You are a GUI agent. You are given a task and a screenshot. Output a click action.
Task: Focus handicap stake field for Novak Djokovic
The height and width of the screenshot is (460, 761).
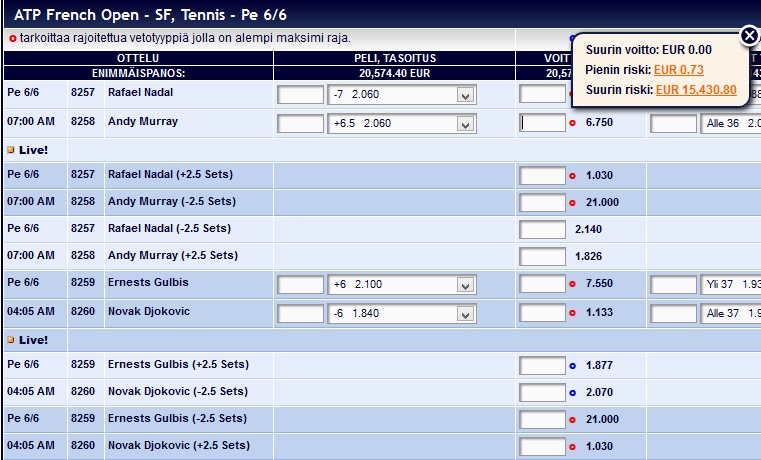(300, 314)
